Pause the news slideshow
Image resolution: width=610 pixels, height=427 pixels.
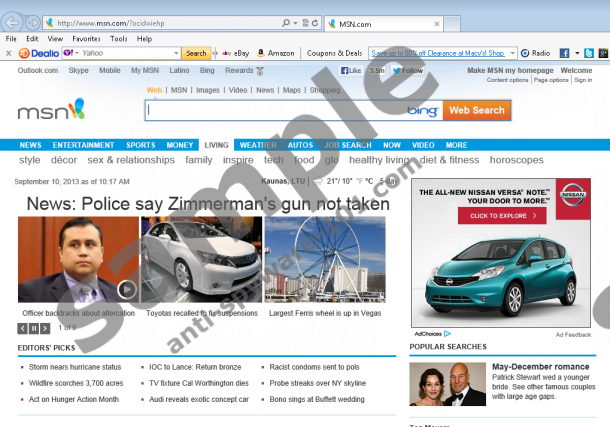tap(34, 327)
